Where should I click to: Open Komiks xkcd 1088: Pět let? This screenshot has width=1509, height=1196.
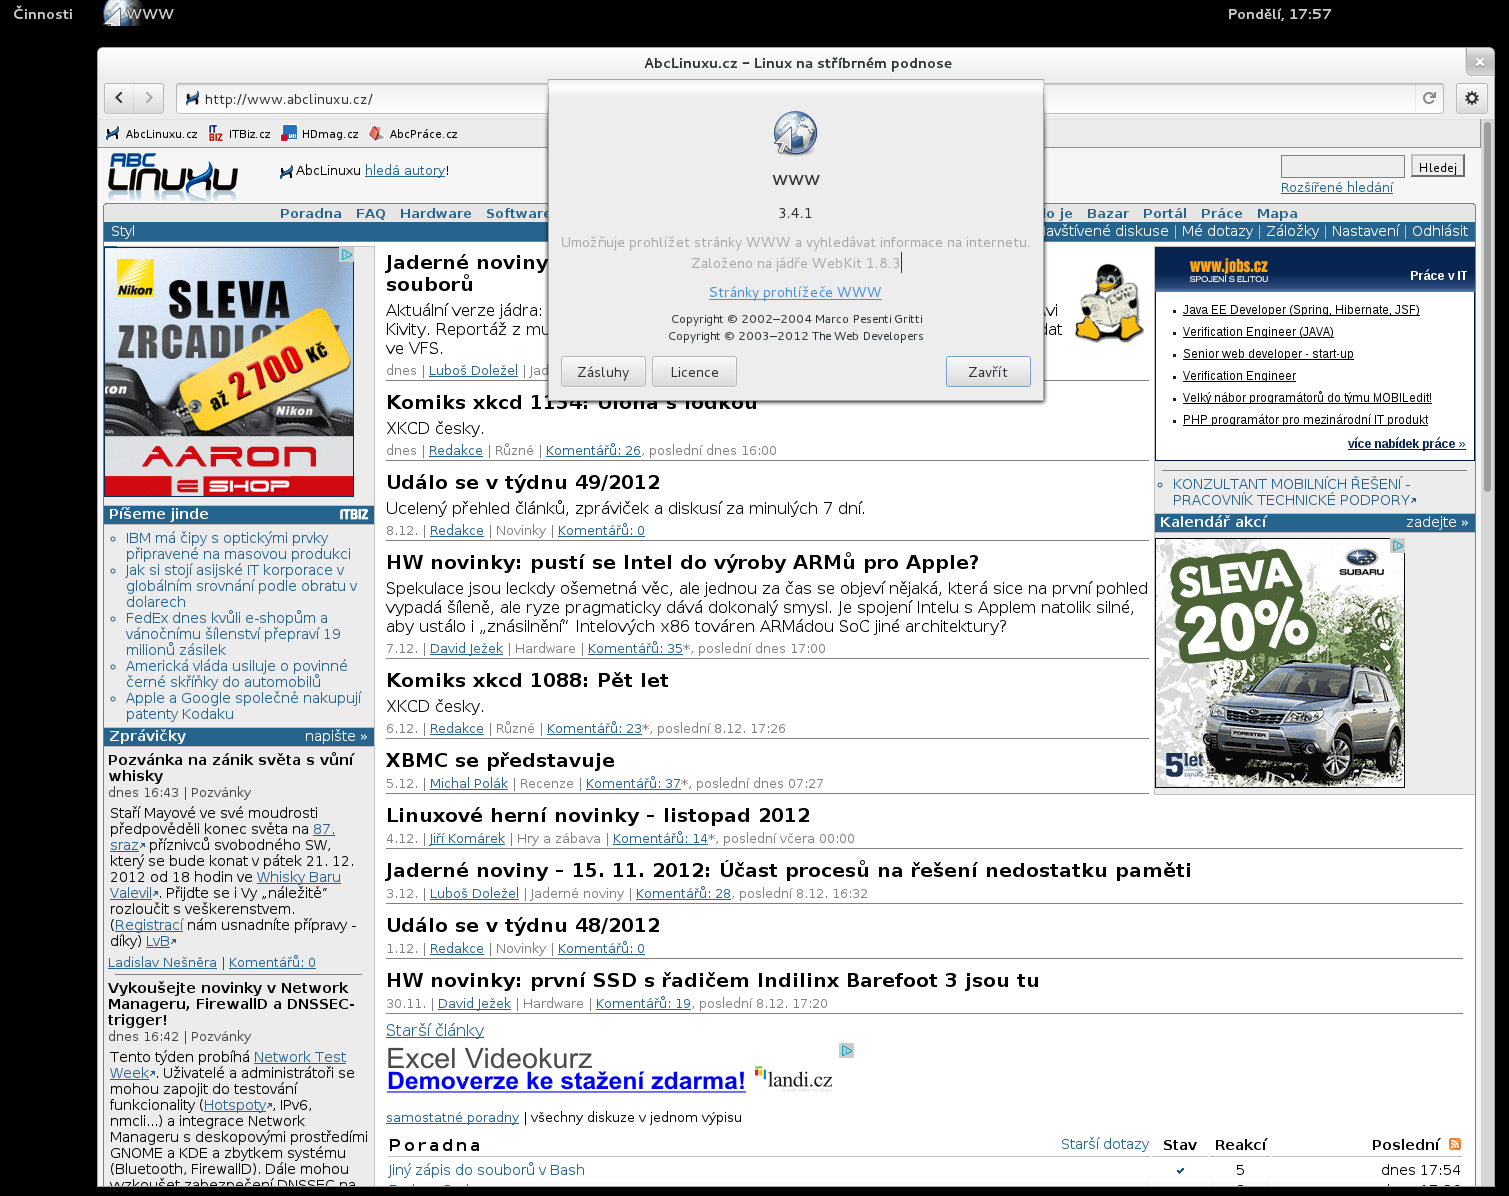527,680
